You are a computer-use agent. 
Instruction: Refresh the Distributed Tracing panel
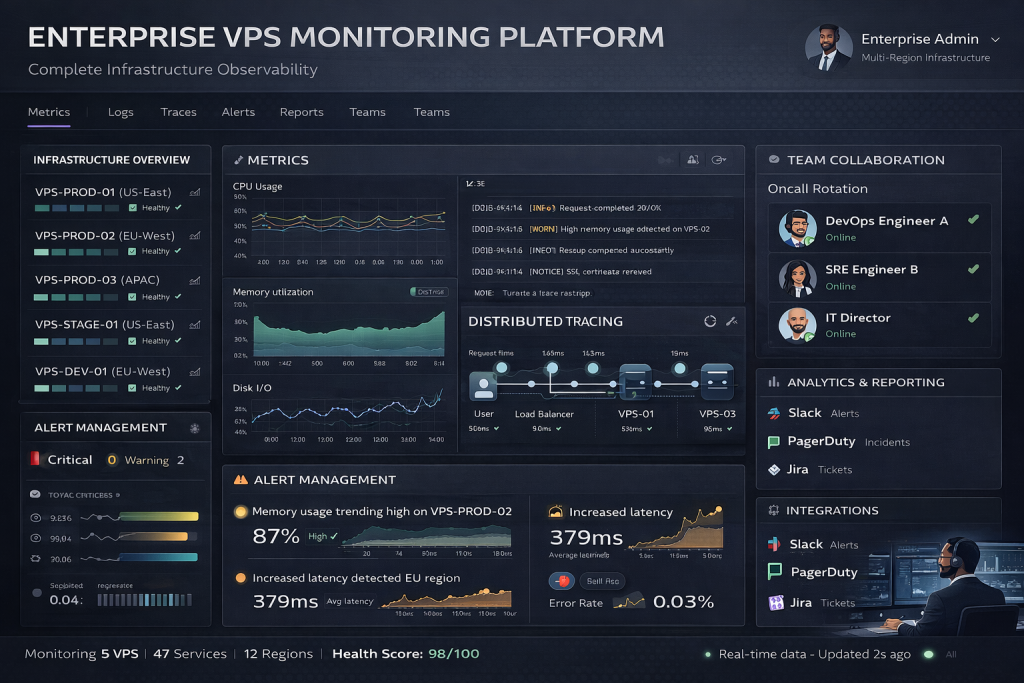[x=710, y=321]
